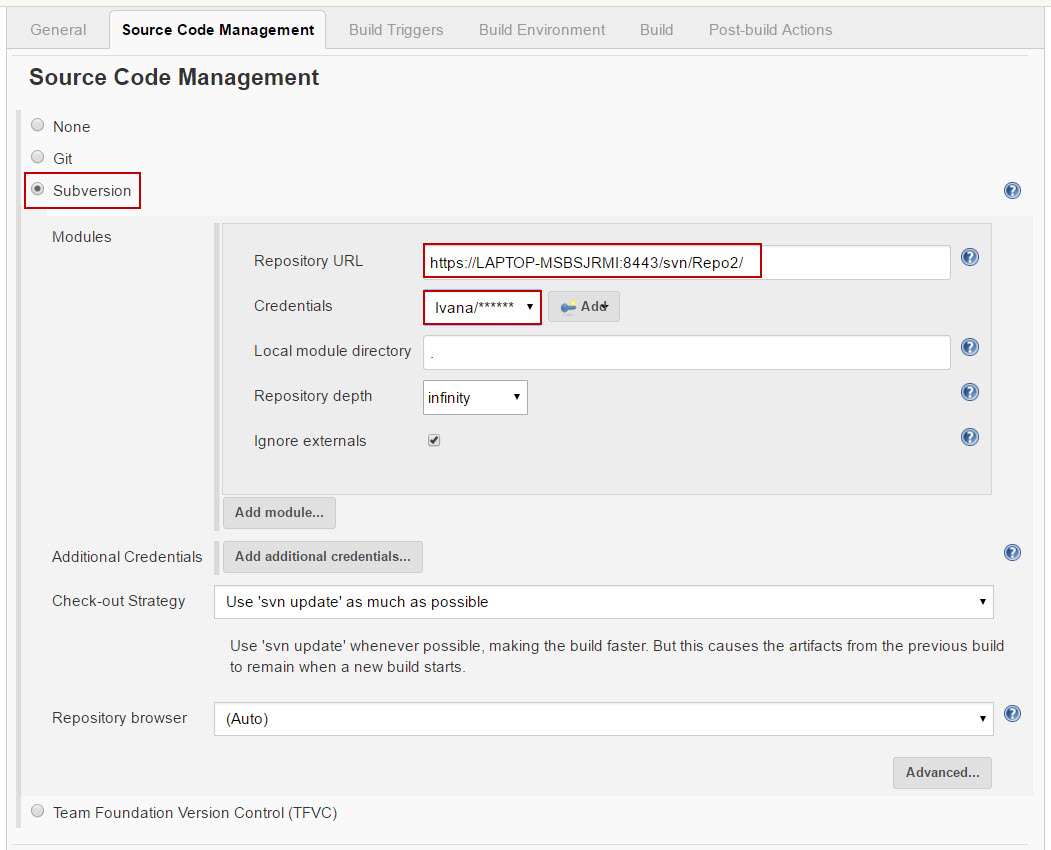Uncheck the Ignore externals checkbox
1051x850 pixels.
click(434, 440)
